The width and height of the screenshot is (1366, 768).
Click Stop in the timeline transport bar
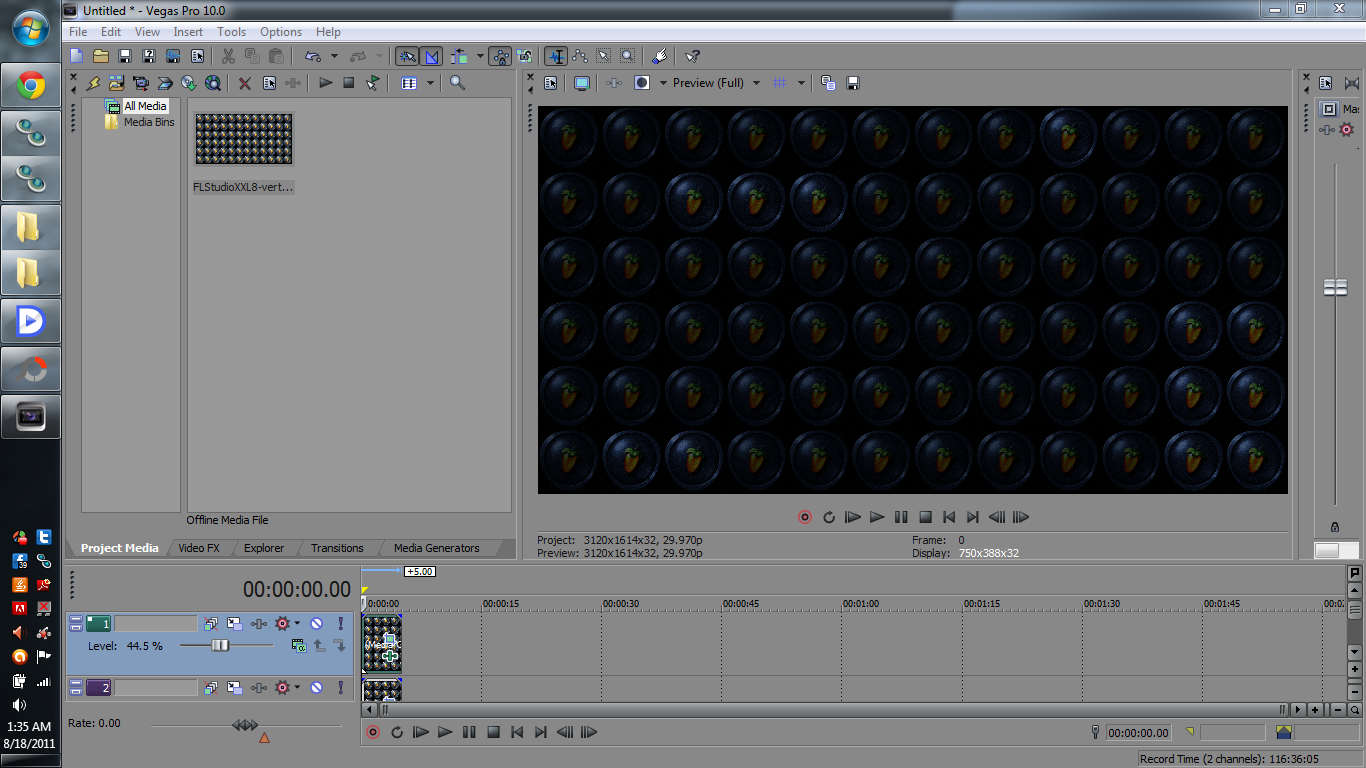pyautogui.click(x=493, y=732)
